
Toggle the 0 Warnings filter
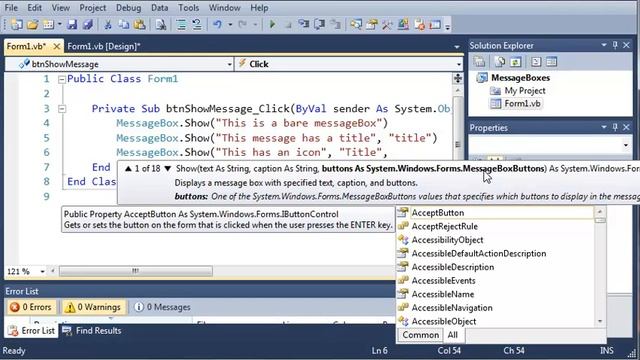pos(93,307)
